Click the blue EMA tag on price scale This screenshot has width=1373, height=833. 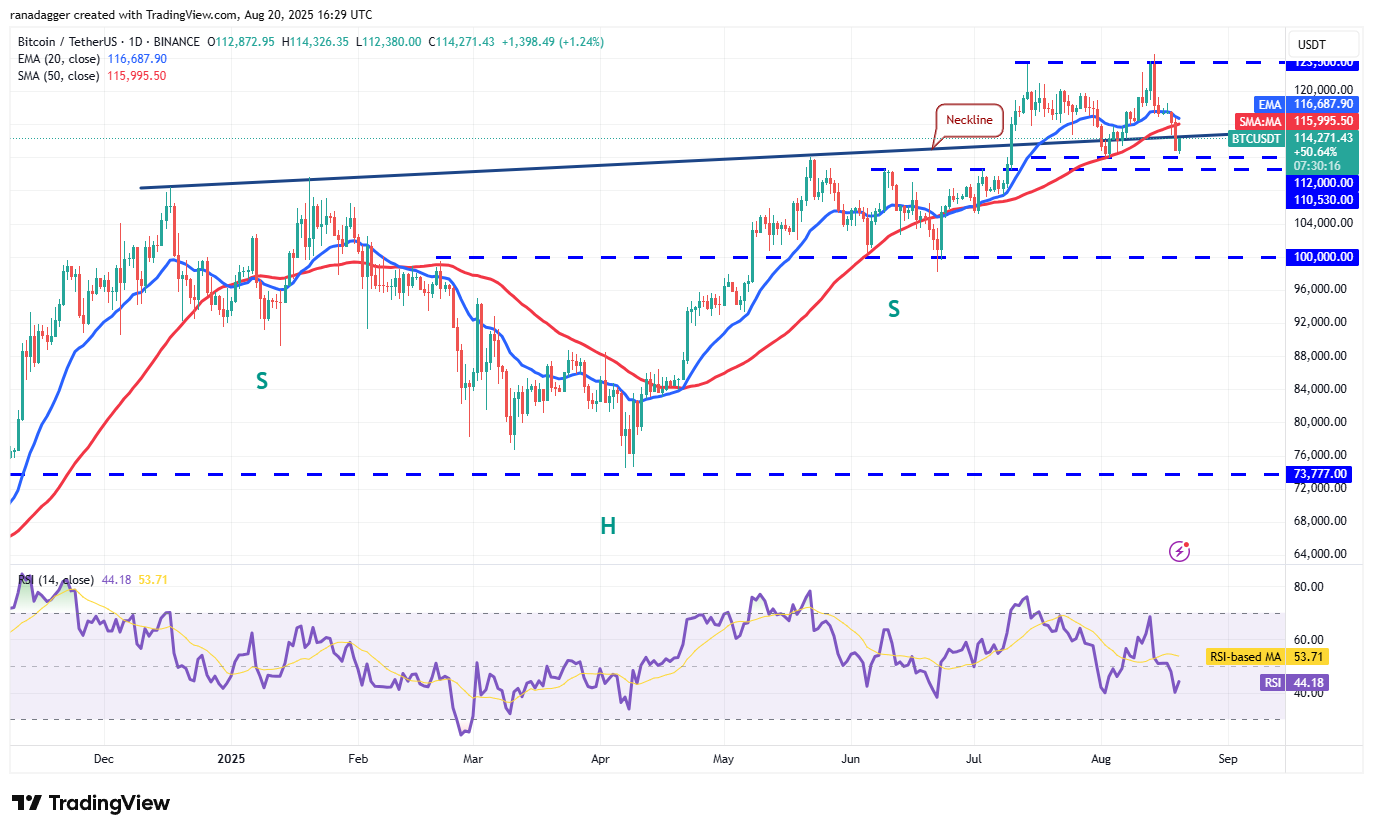[x=1268, y=103]
